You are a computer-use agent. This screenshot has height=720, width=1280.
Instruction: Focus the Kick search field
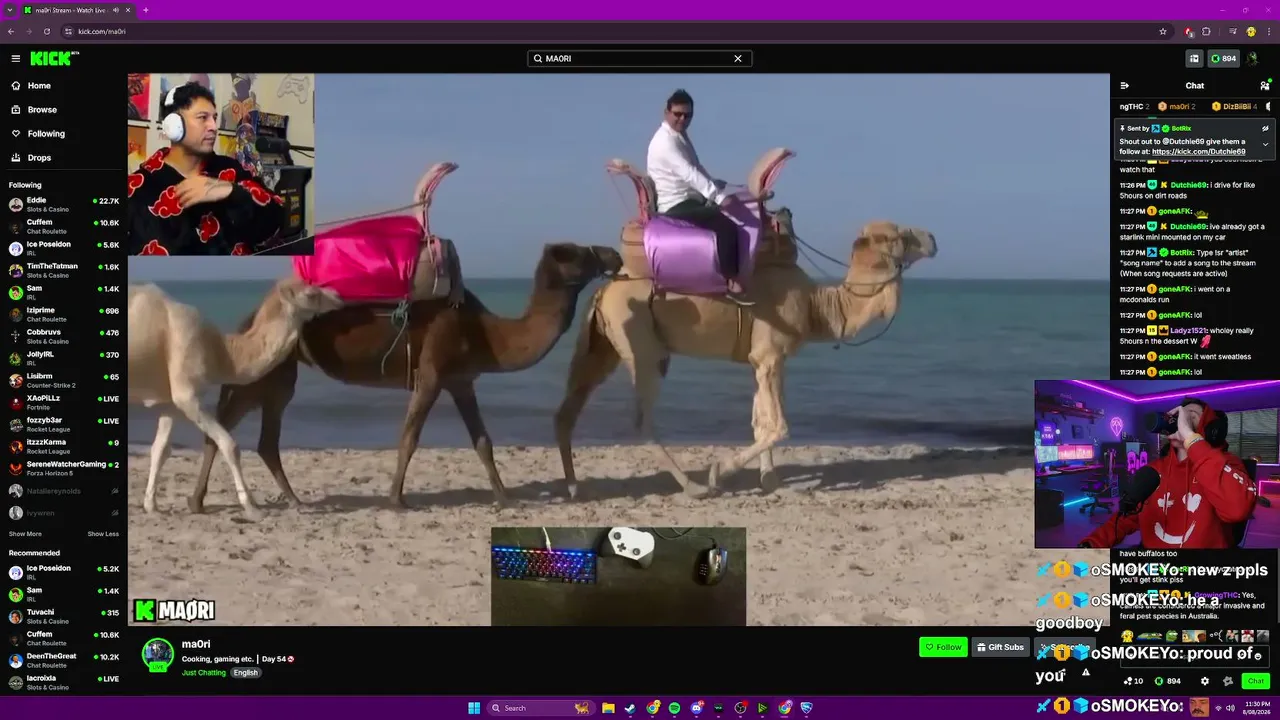click(639, 58)
